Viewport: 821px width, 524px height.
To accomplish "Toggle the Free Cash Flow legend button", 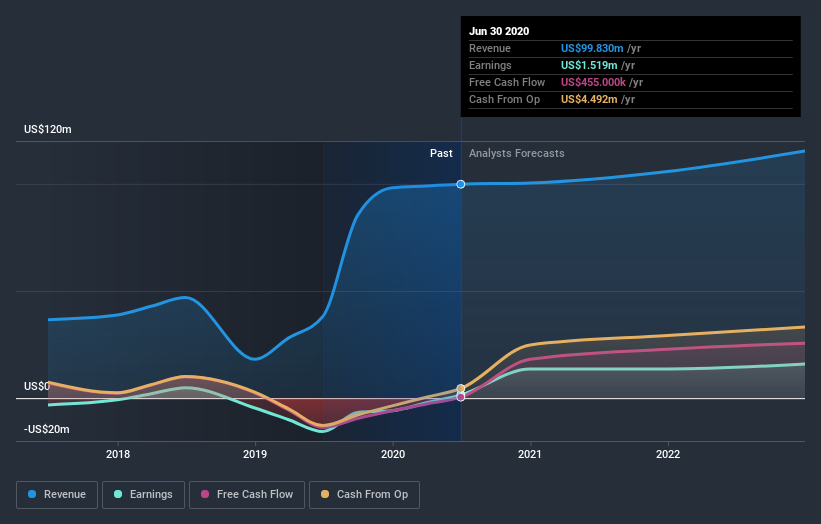I will [247, 495].
